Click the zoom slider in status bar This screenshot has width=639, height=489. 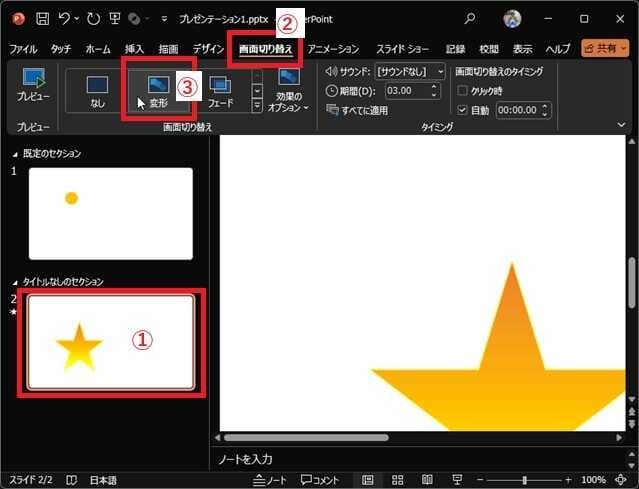[525, 480]
